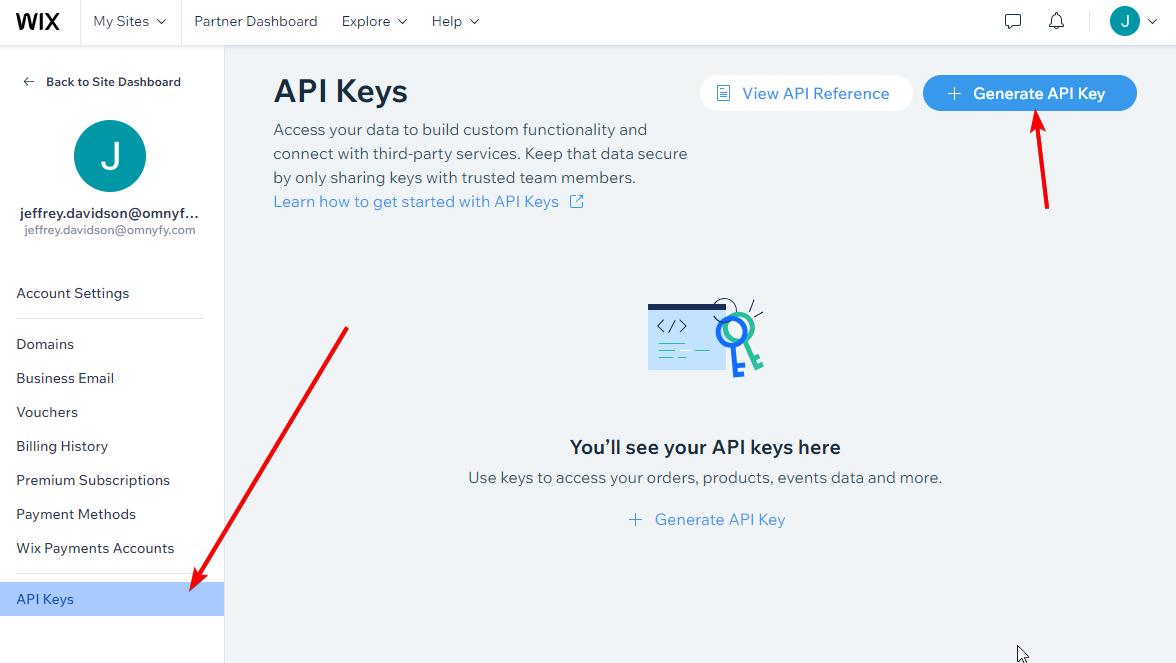Open the Explore dropdown menu
Image resolution: width=1176 pixels, height=663 pixels.
tap(374, 22)
